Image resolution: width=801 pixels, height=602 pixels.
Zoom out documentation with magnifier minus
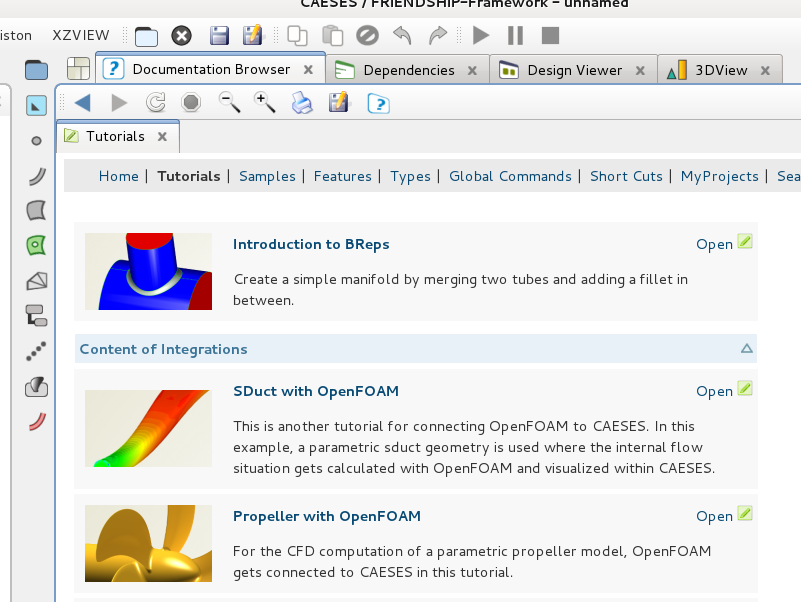click(x=229, y=102)
